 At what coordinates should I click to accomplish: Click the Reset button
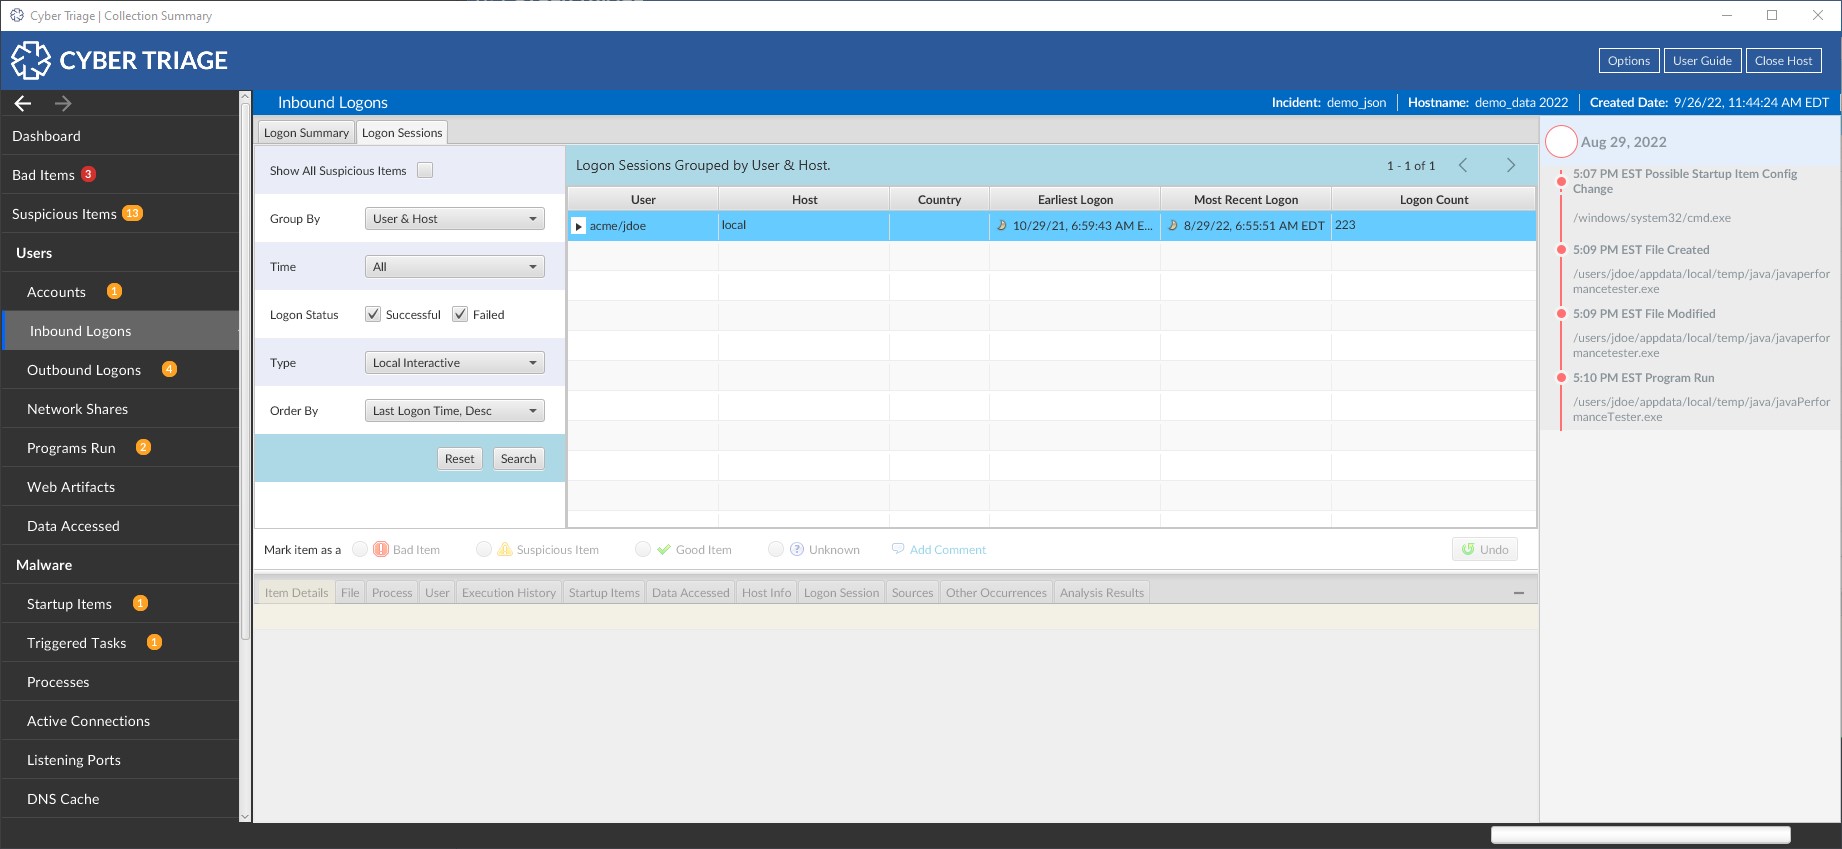[460, 458]
